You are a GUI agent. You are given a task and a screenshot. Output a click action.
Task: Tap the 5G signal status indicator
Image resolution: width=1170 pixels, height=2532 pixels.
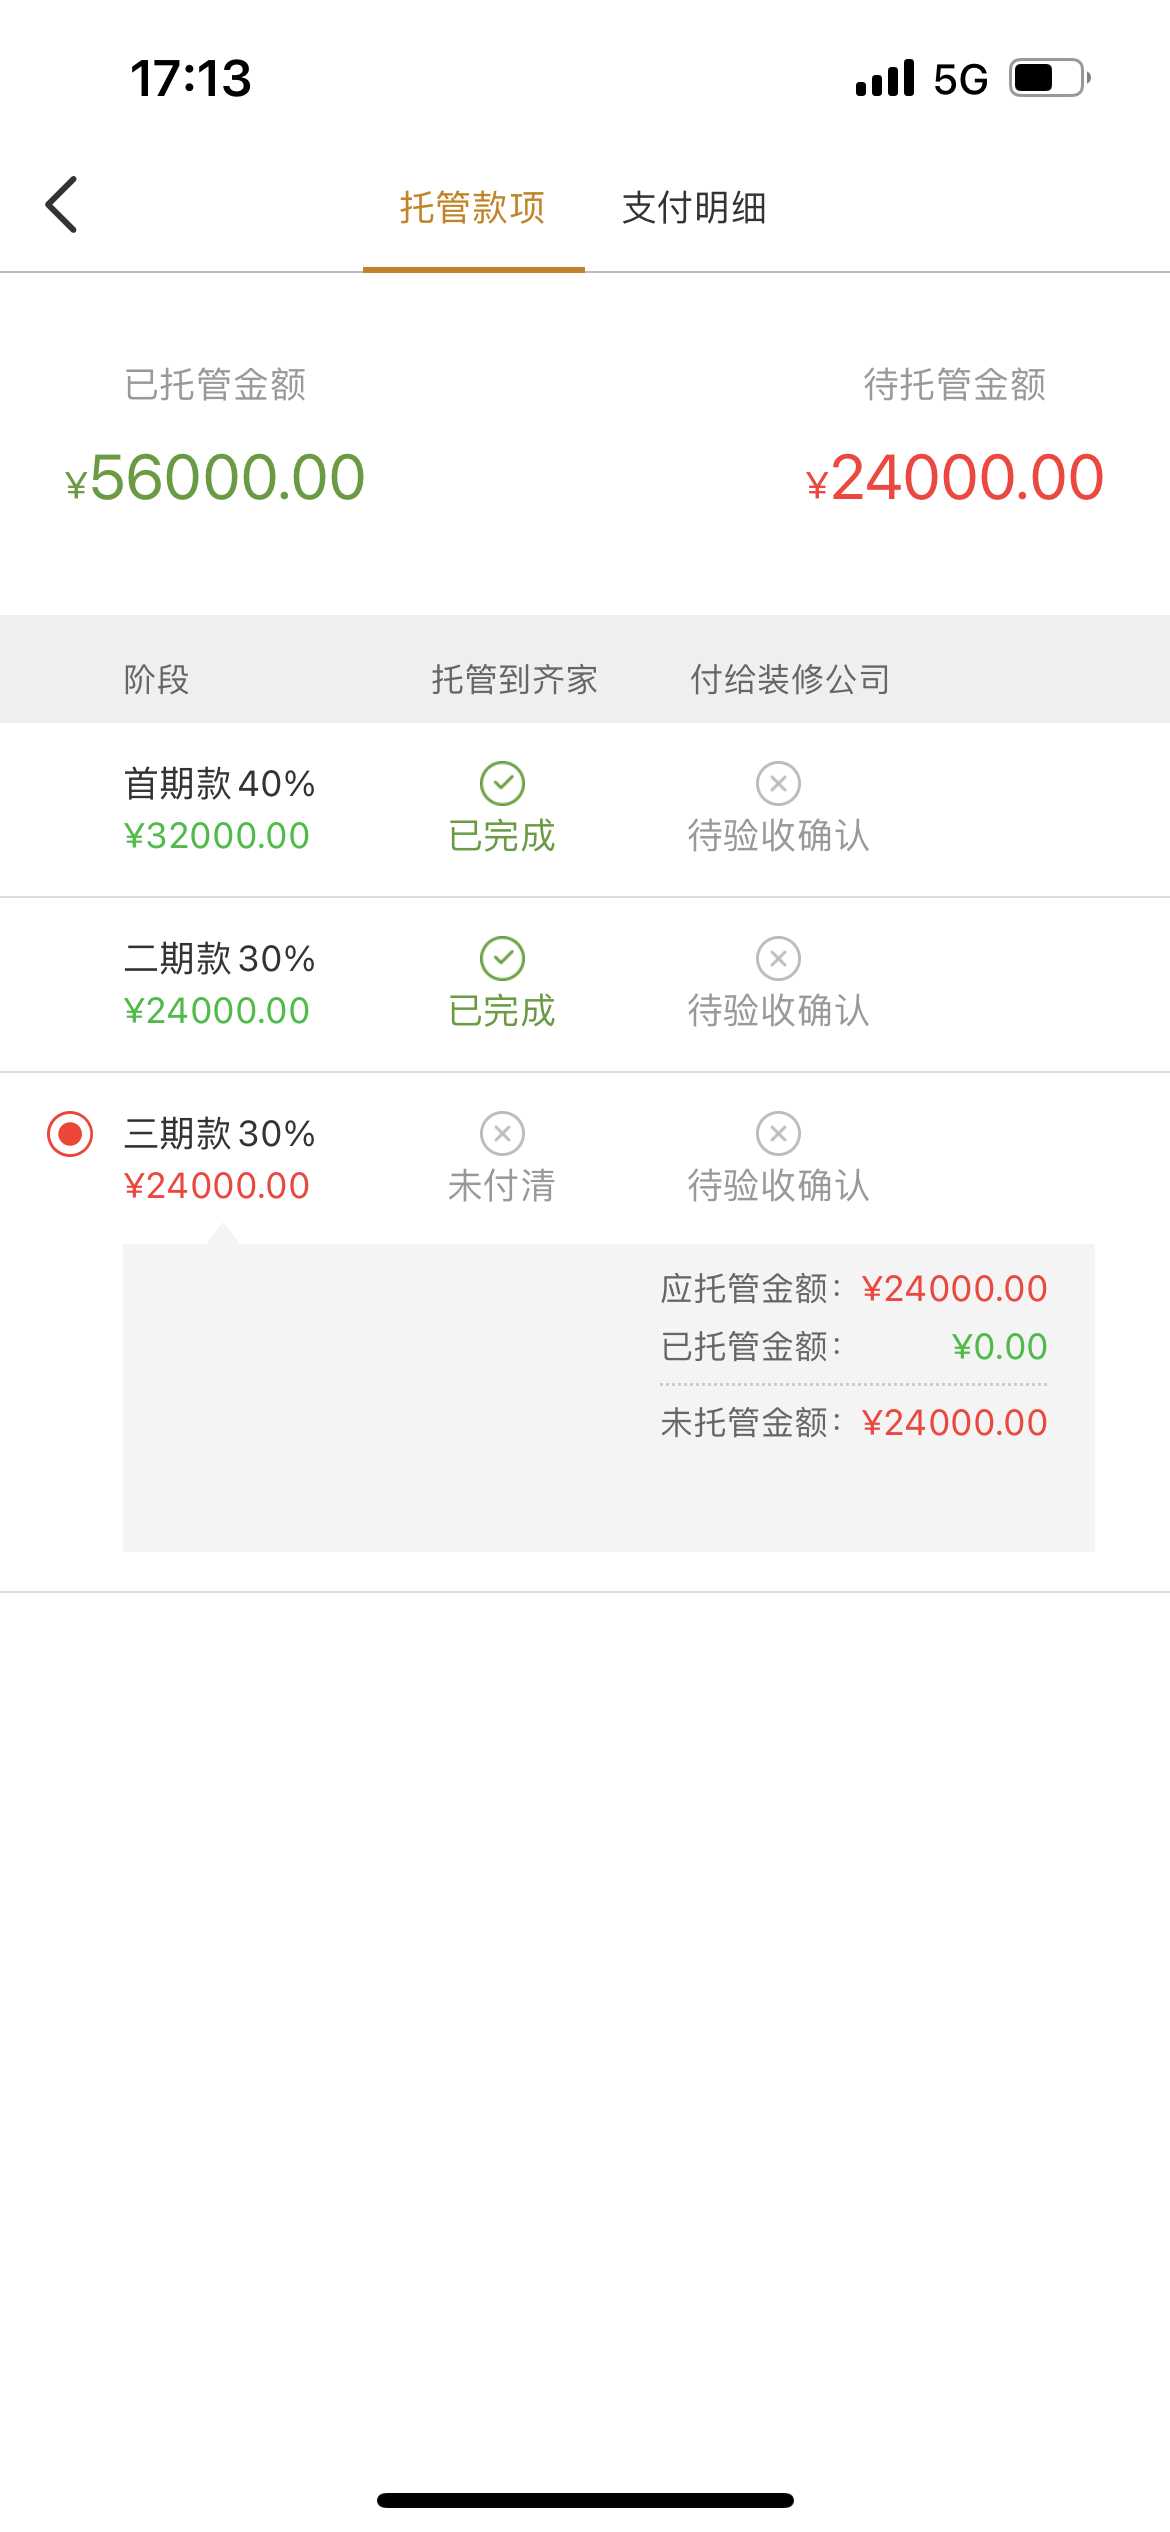pyautogui.click(x=960, y=79)
